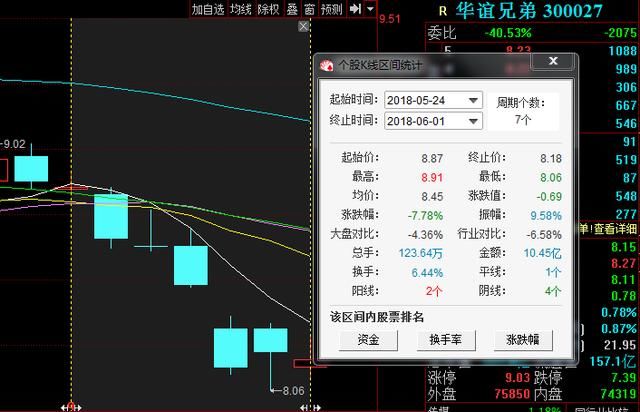Click the 涨跌幅 ranking button
Viewport: 640px width, 412px height.
[523, 340]
